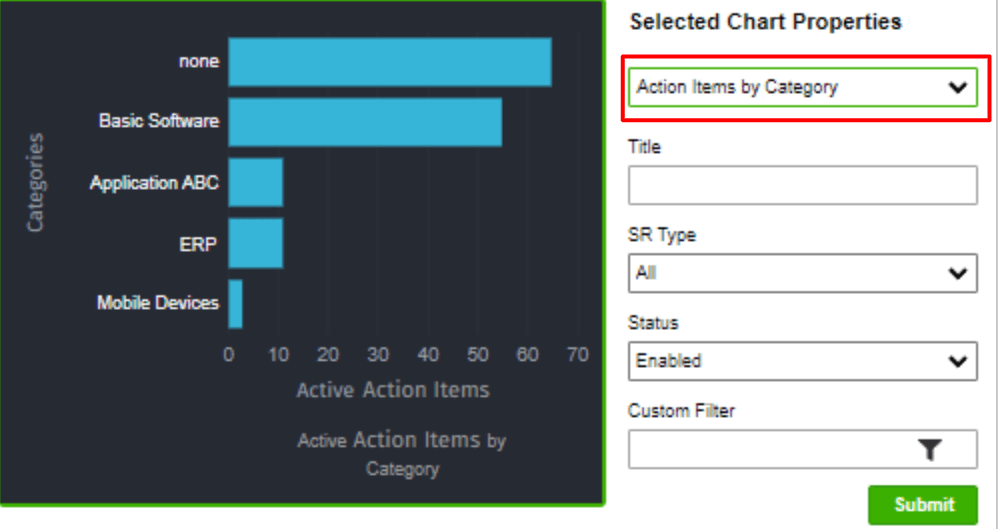Click the chart title Active Action Items by Category

click(x=402, y=454)
